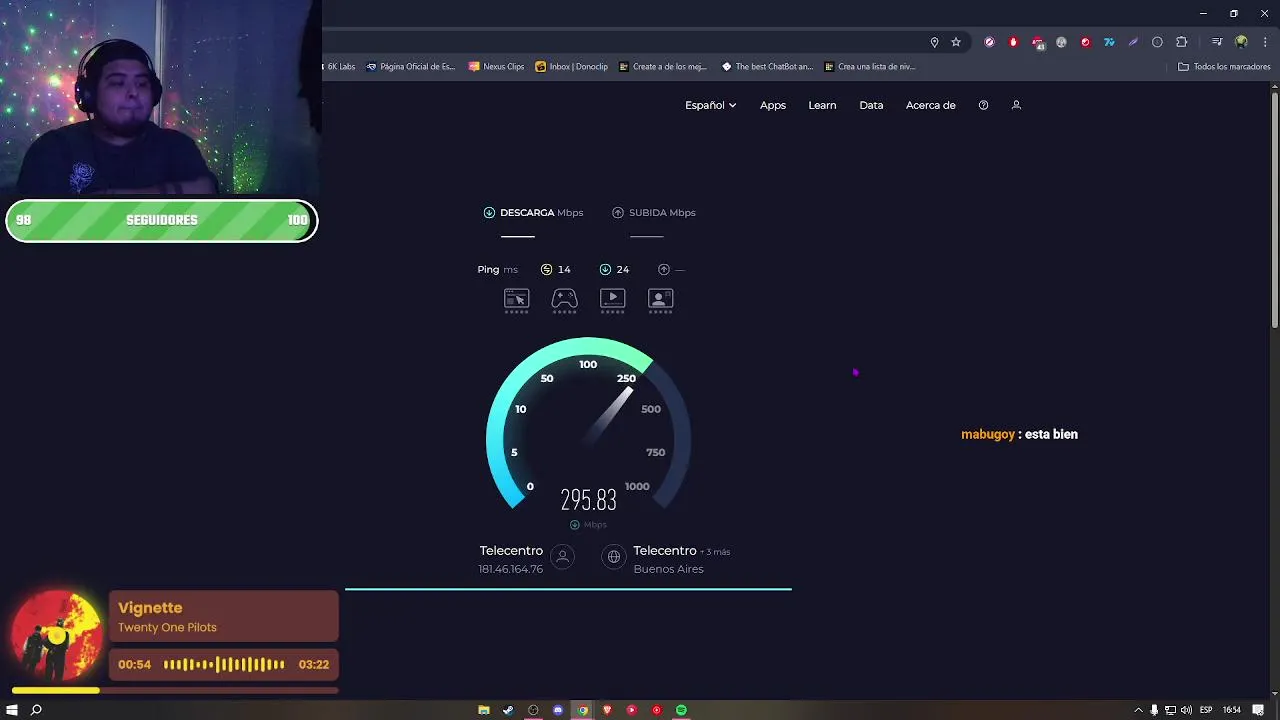Viewport: 1280px width, 720px height.
Task: Click the user account icon in Speedtest header
Action: pyautogui.click(x=1016, y=105)
